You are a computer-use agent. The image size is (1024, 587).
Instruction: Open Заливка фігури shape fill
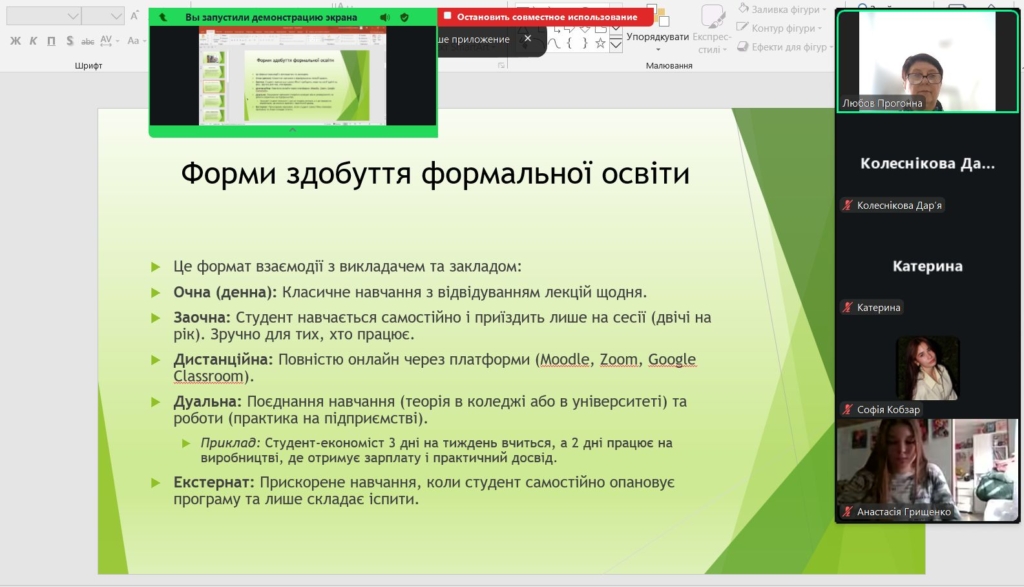pyautogui.click(x=782, y=8)
